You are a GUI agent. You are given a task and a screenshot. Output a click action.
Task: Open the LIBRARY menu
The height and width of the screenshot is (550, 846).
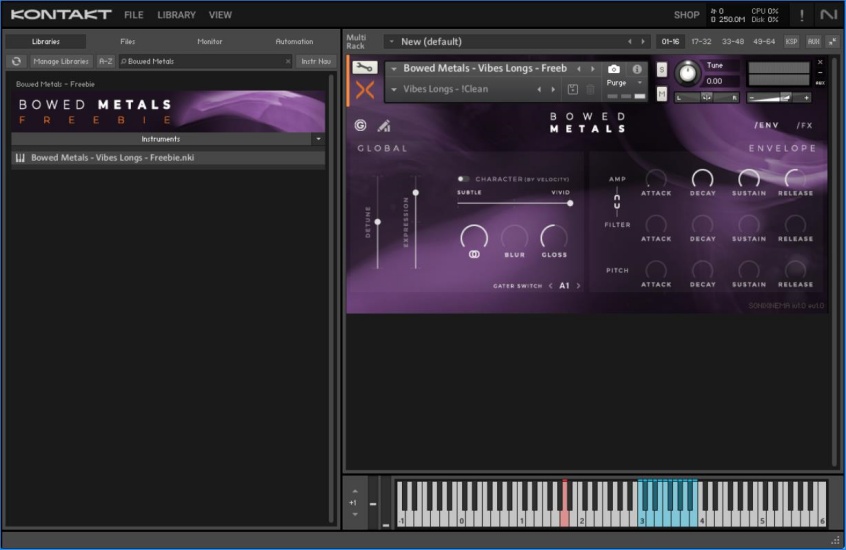[176, 15]
